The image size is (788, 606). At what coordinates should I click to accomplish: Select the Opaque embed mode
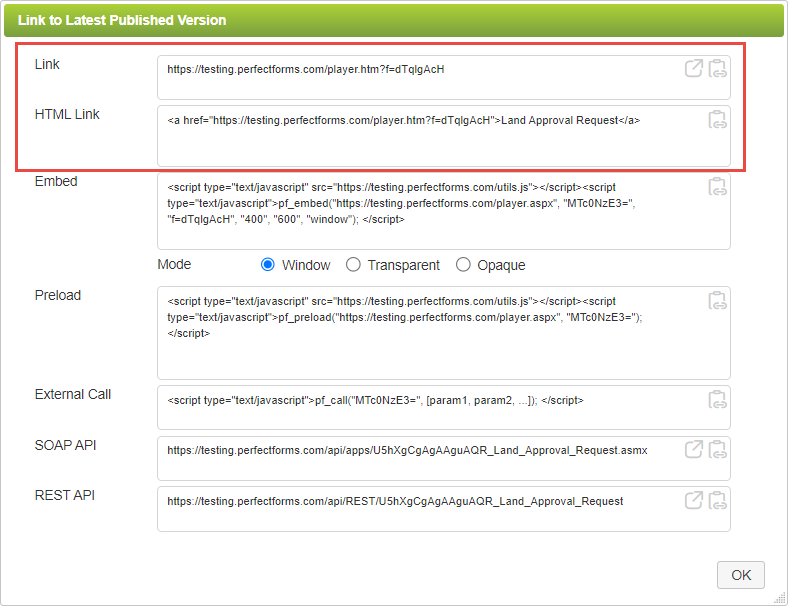pos(463,264)
